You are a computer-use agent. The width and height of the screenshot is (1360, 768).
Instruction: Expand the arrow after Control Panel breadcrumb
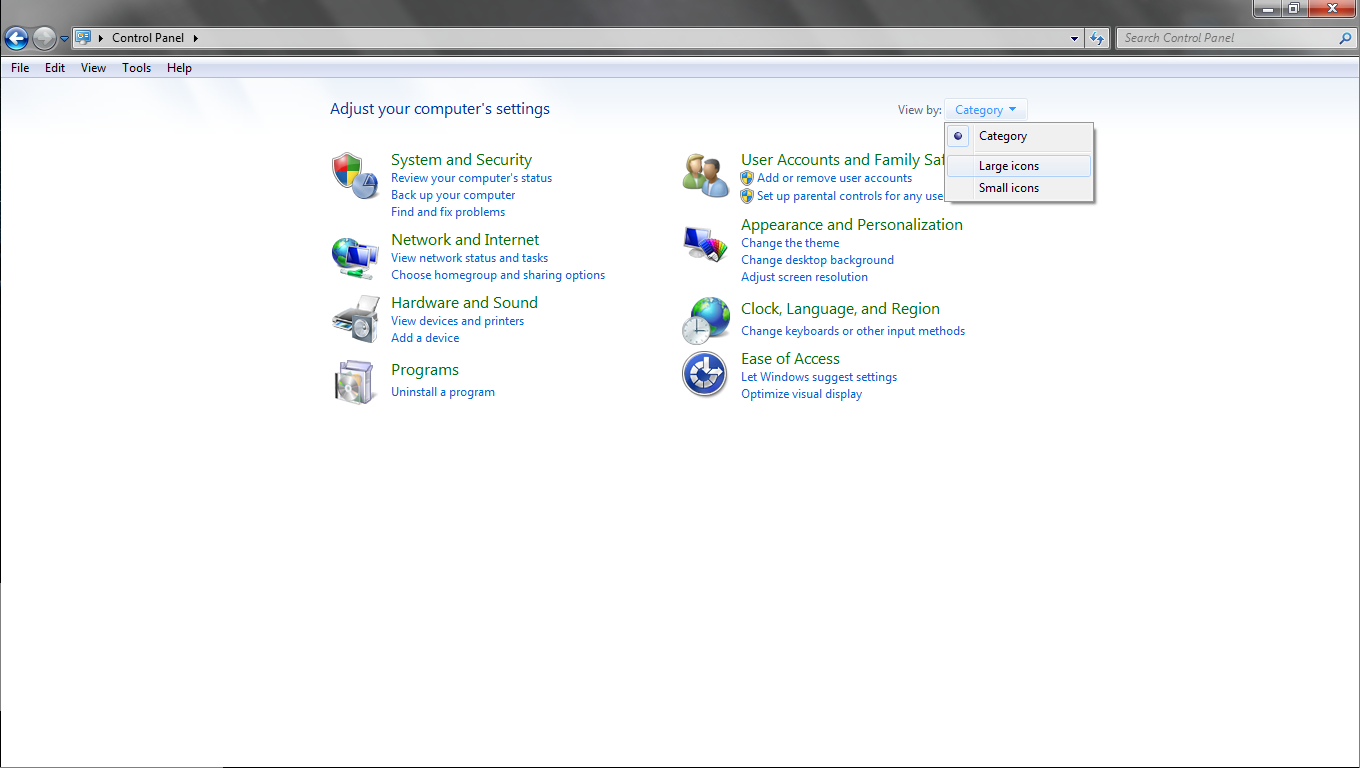tap(196, 38)
